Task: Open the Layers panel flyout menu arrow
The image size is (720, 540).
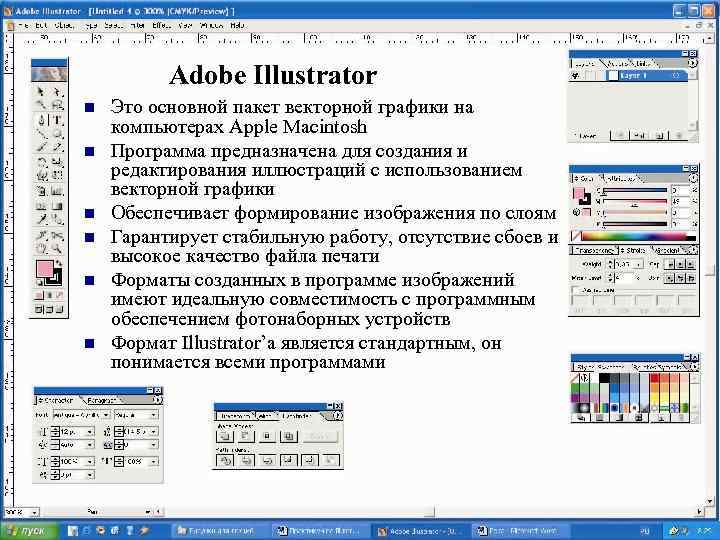Action: tap(692, 63)
